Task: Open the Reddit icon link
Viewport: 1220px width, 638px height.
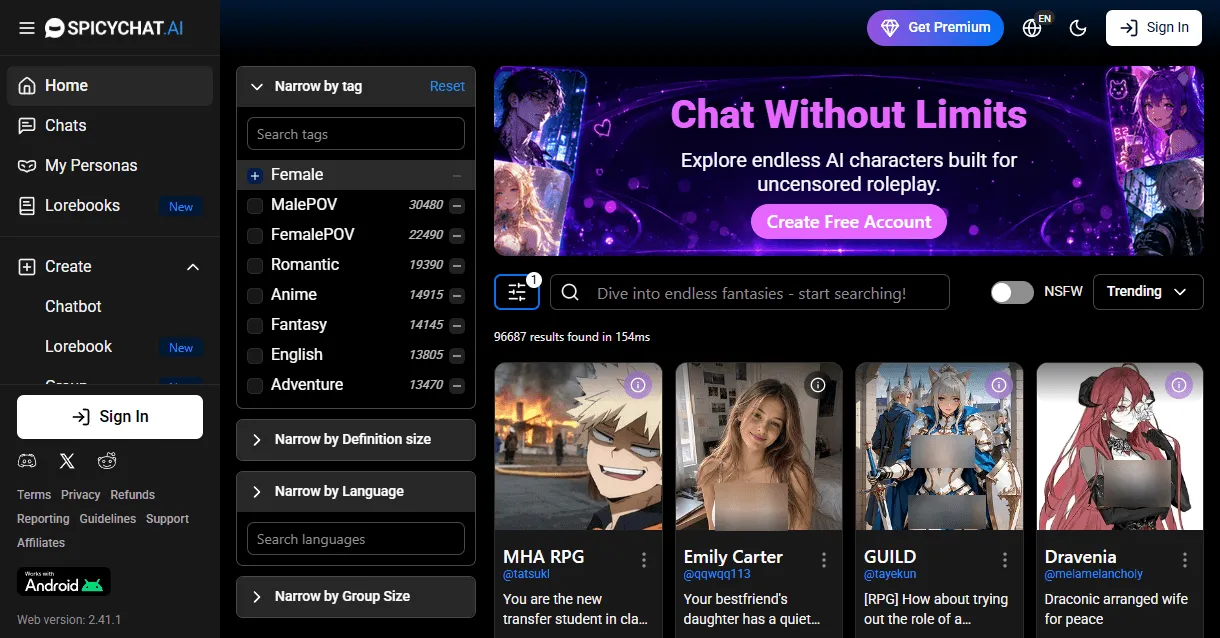Action: pyautogui.click(x=107, y=461)
